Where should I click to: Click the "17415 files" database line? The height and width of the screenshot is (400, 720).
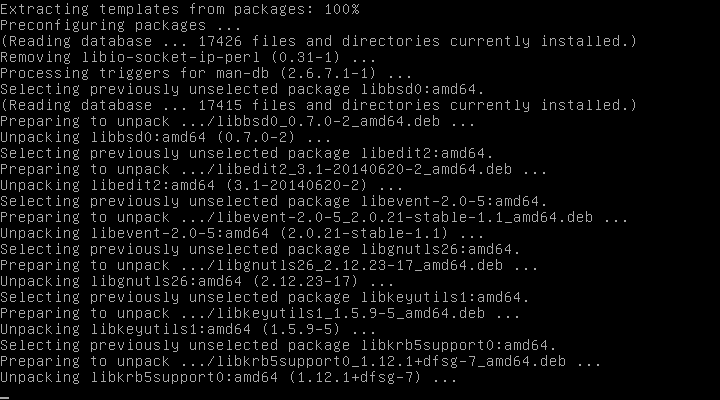318,105
